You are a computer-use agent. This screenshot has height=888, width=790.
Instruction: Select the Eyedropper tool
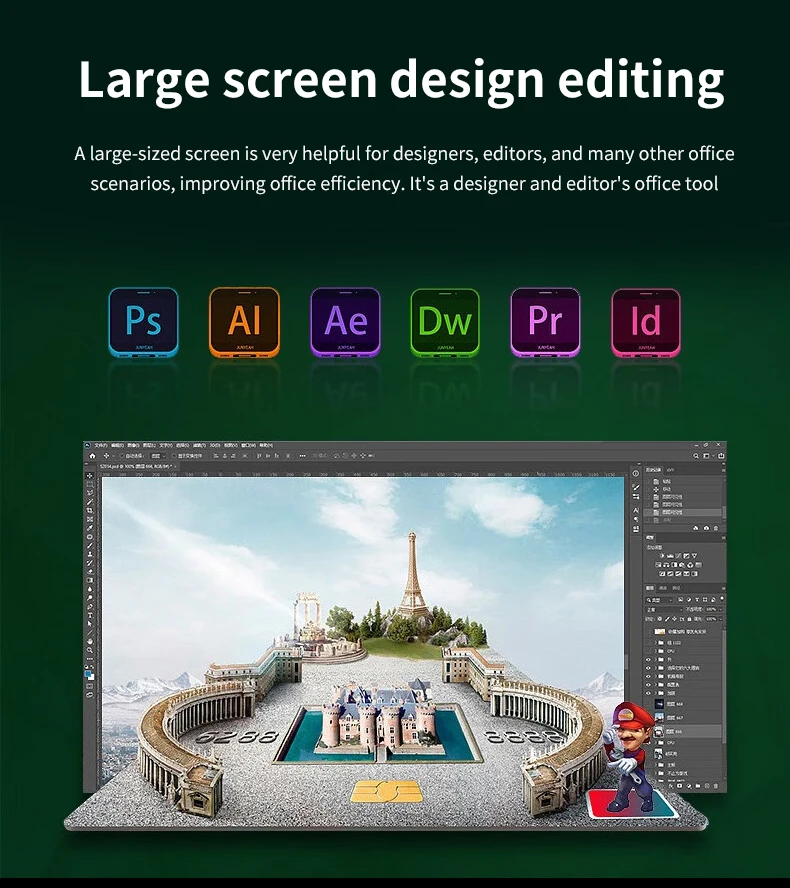[89, 528]
